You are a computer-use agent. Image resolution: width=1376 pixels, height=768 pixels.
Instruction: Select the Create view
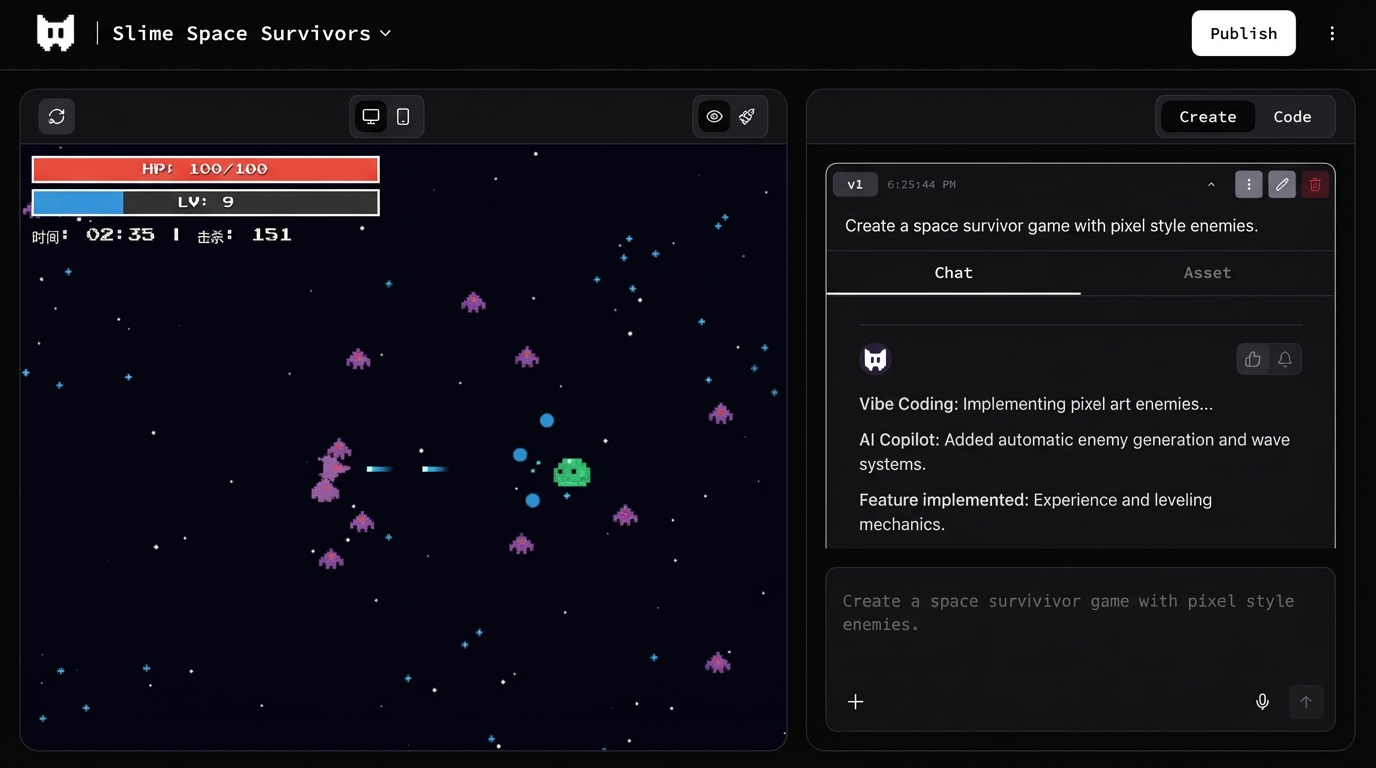pyautogui.click(x=1207, y=117)
